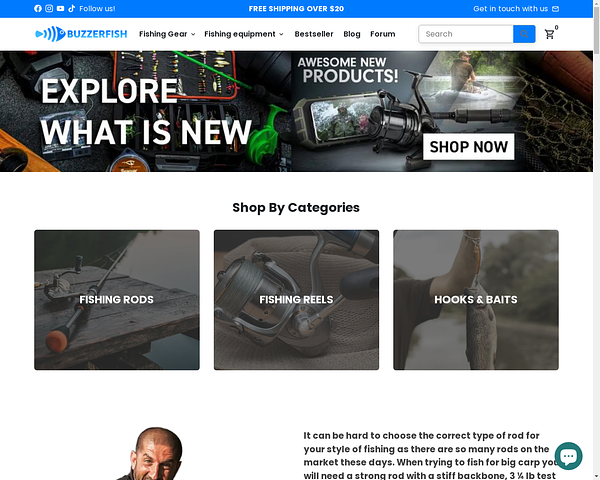Screen dimensions: 600x480
Task: Open the Forum menu link
Action: [383, 34]
